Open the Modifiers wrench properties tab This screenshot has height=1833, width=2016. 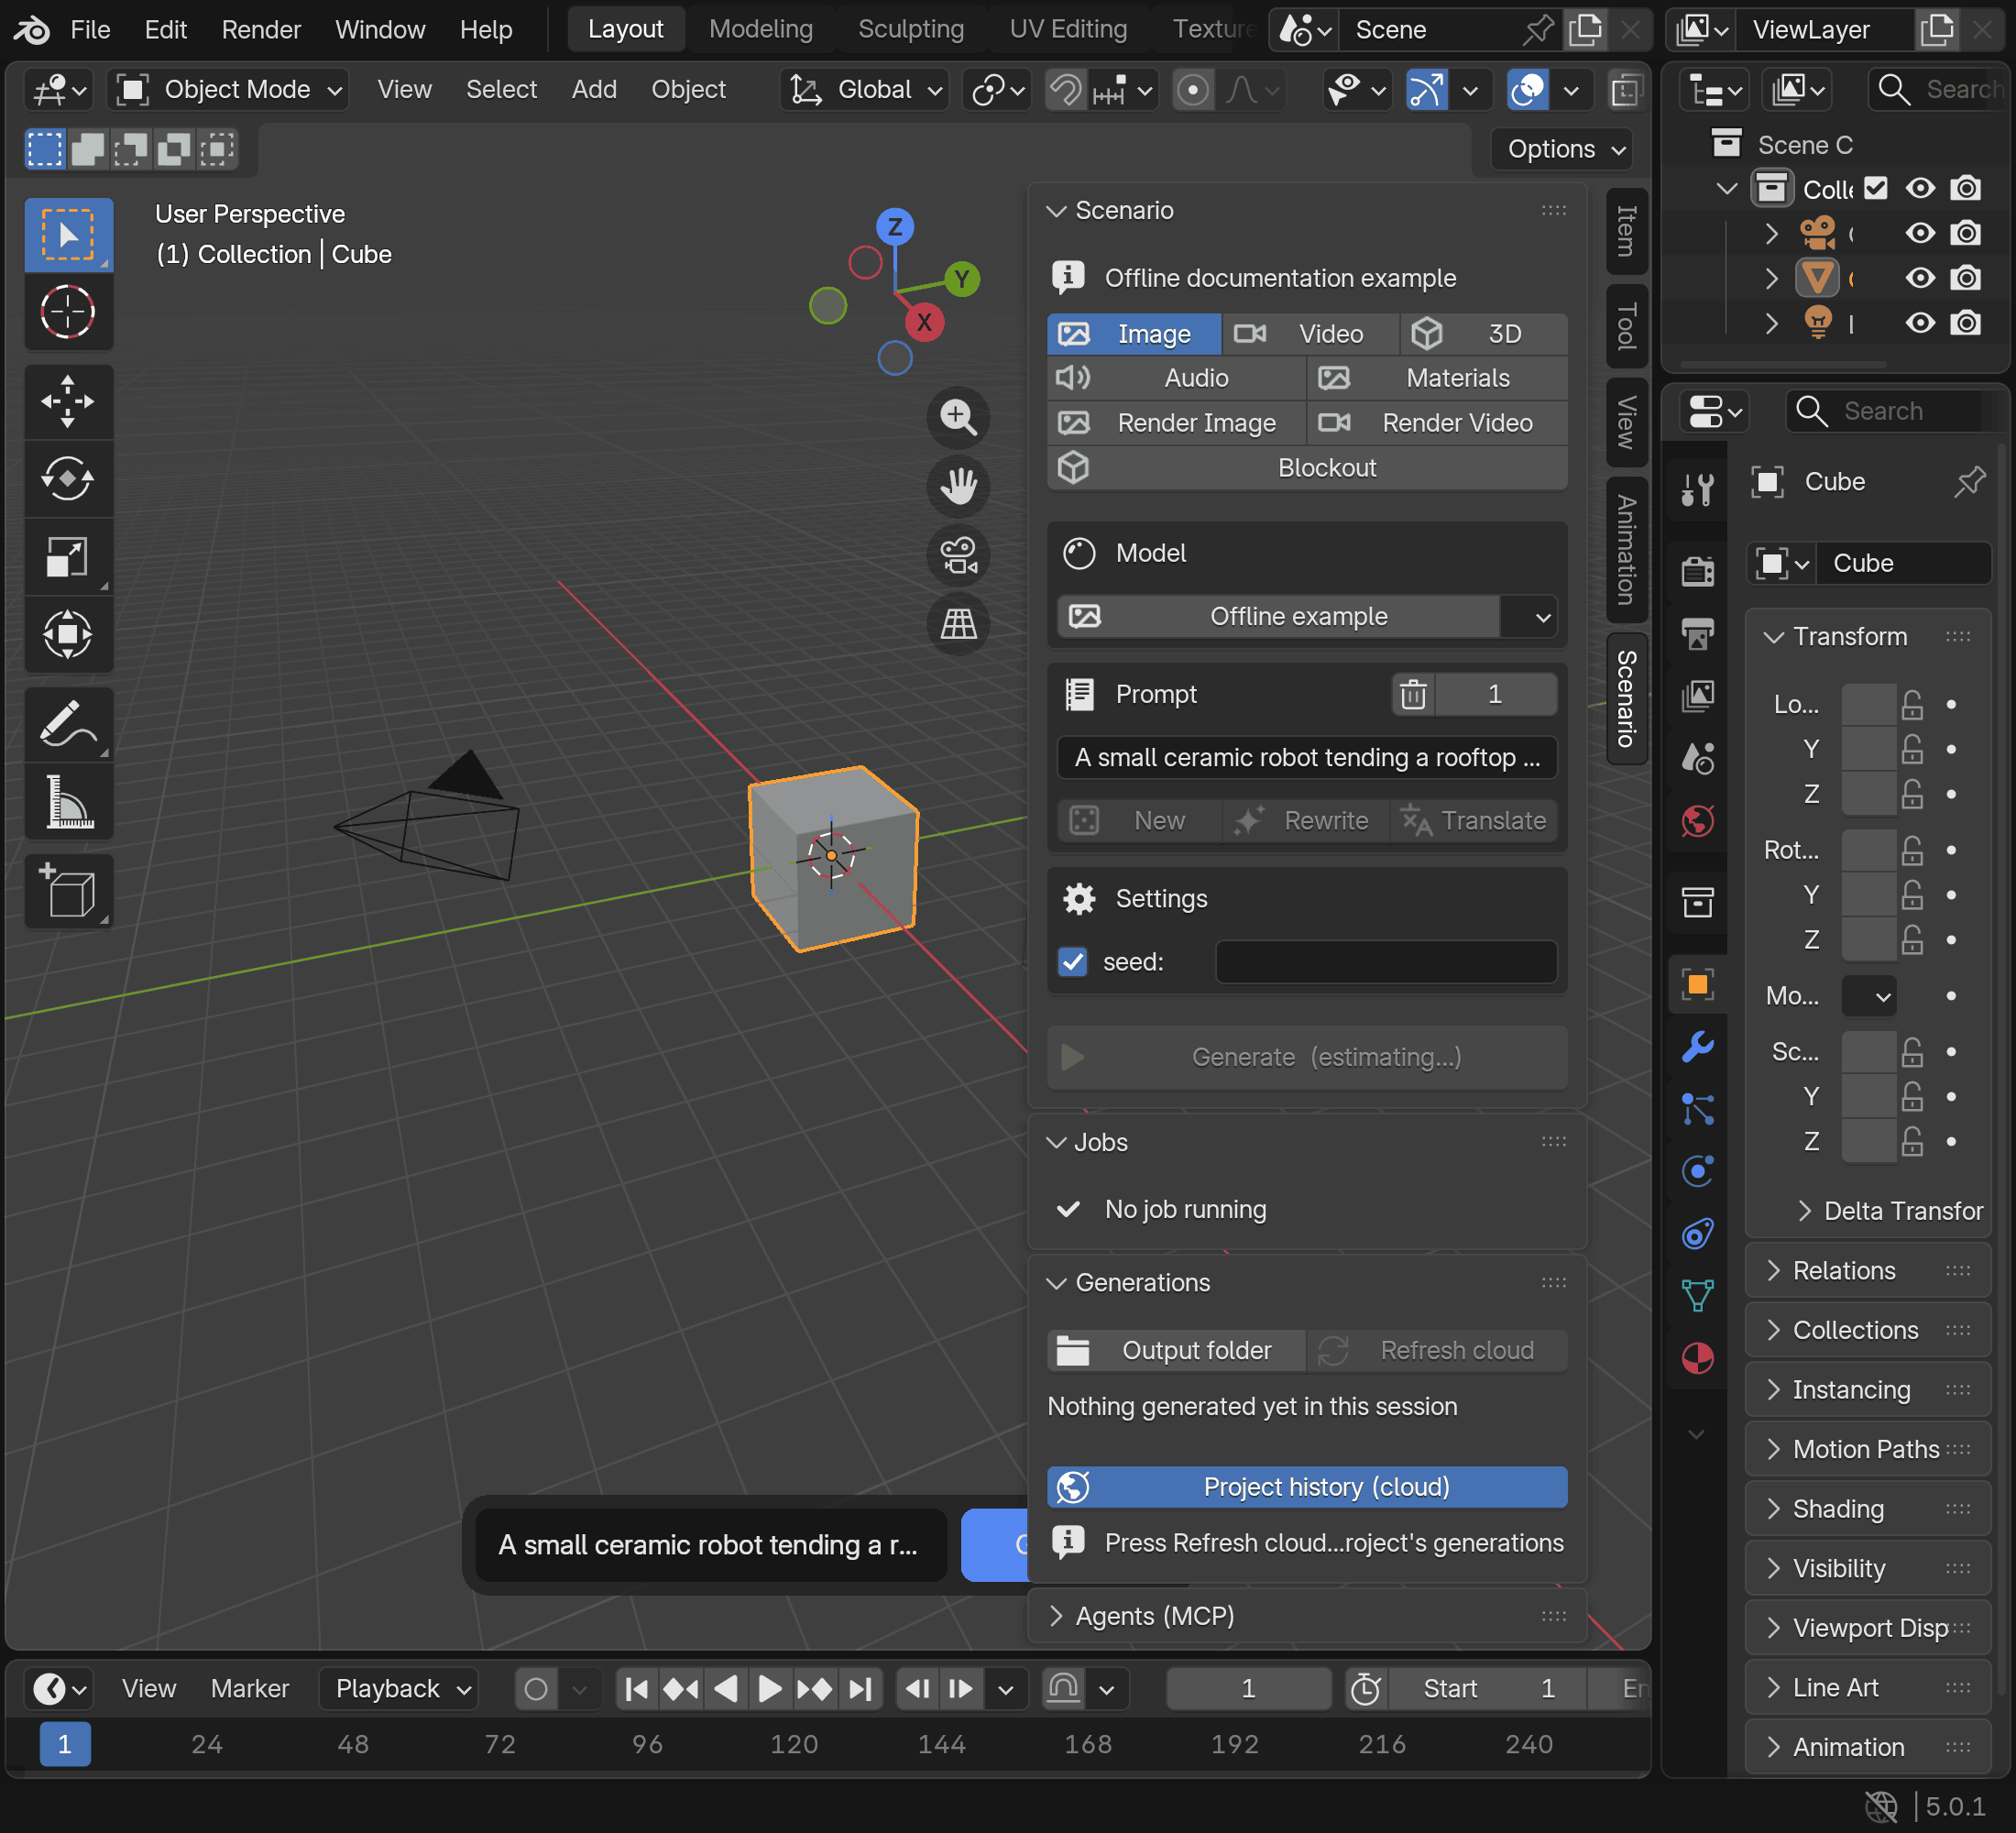tap(1697, 1047)
